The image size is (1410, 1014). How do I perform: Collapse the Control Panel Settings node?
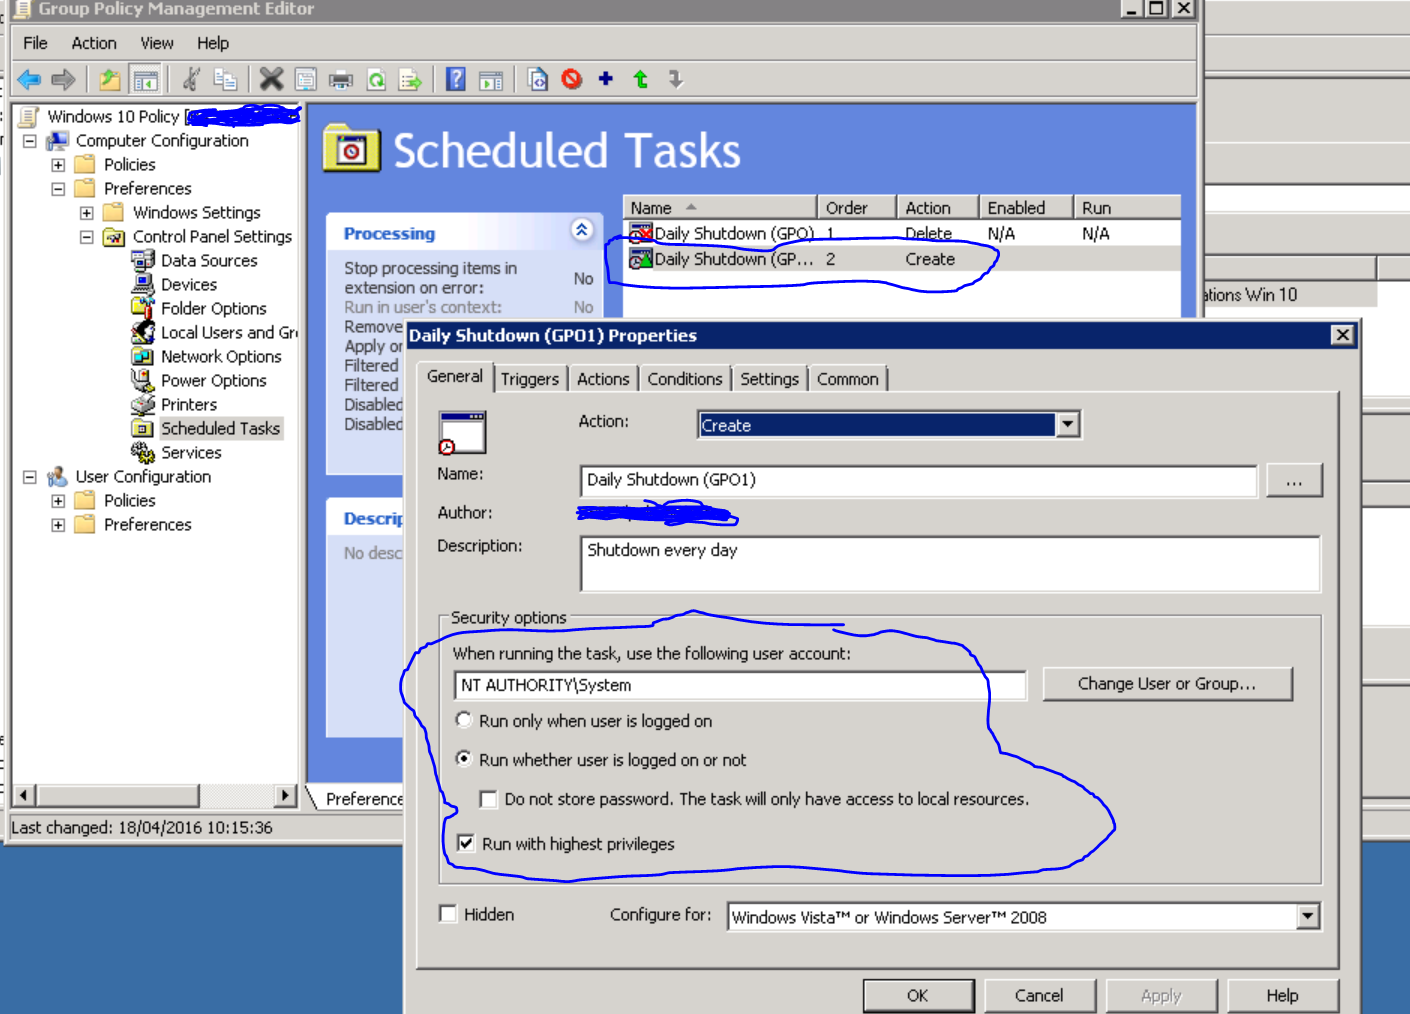pyautogui.click(x=87, y=237)
